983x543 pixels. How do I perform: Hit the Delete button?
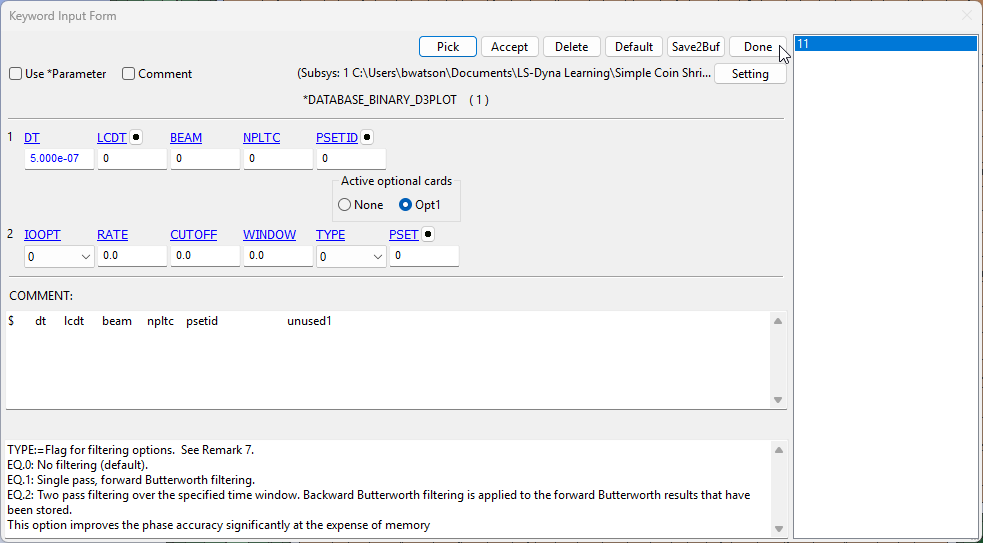572,47
